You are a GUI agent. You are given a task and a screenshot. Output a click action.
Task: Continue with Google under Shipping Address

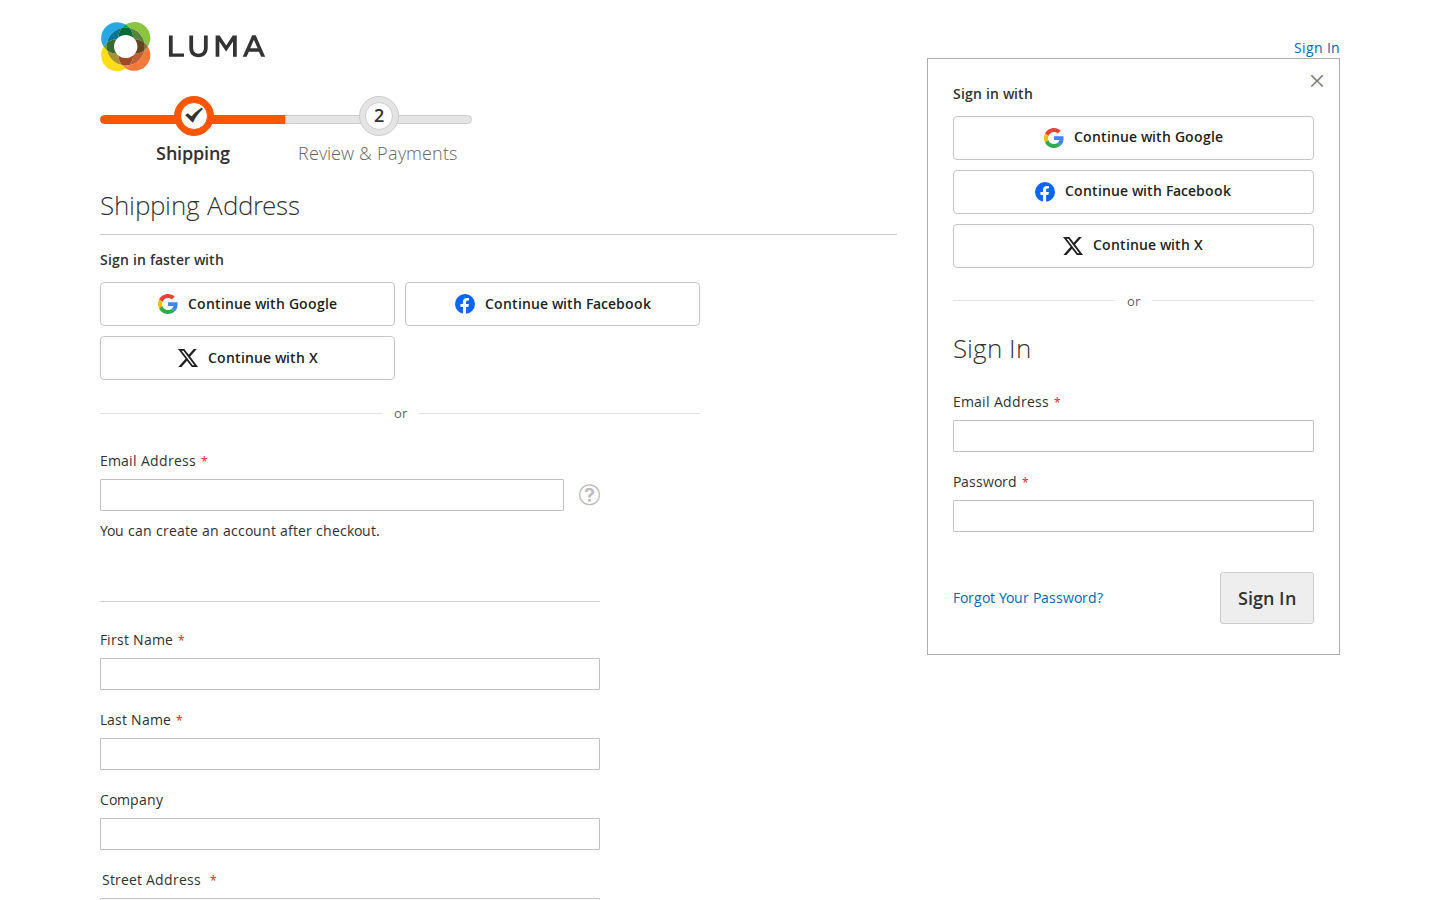click(247, 304)
